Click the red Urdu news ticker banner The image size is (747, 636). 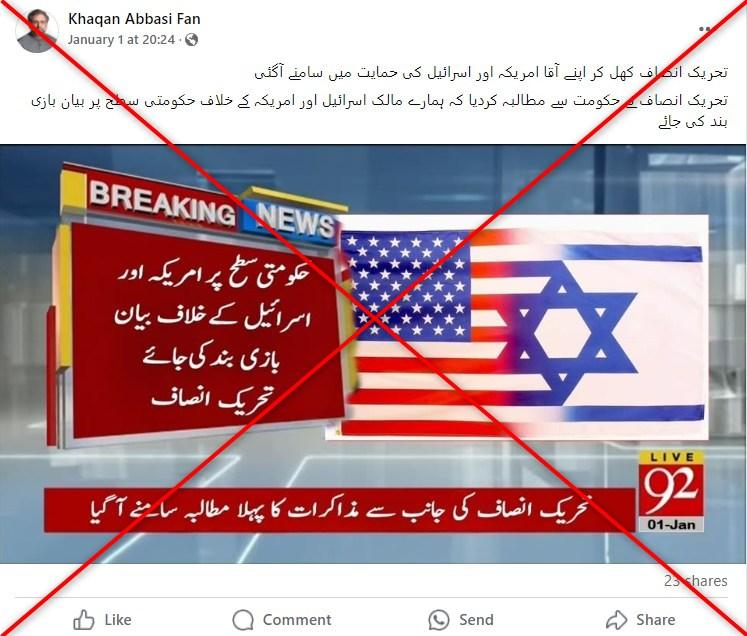pyautogui.click(x=340, y=510)
